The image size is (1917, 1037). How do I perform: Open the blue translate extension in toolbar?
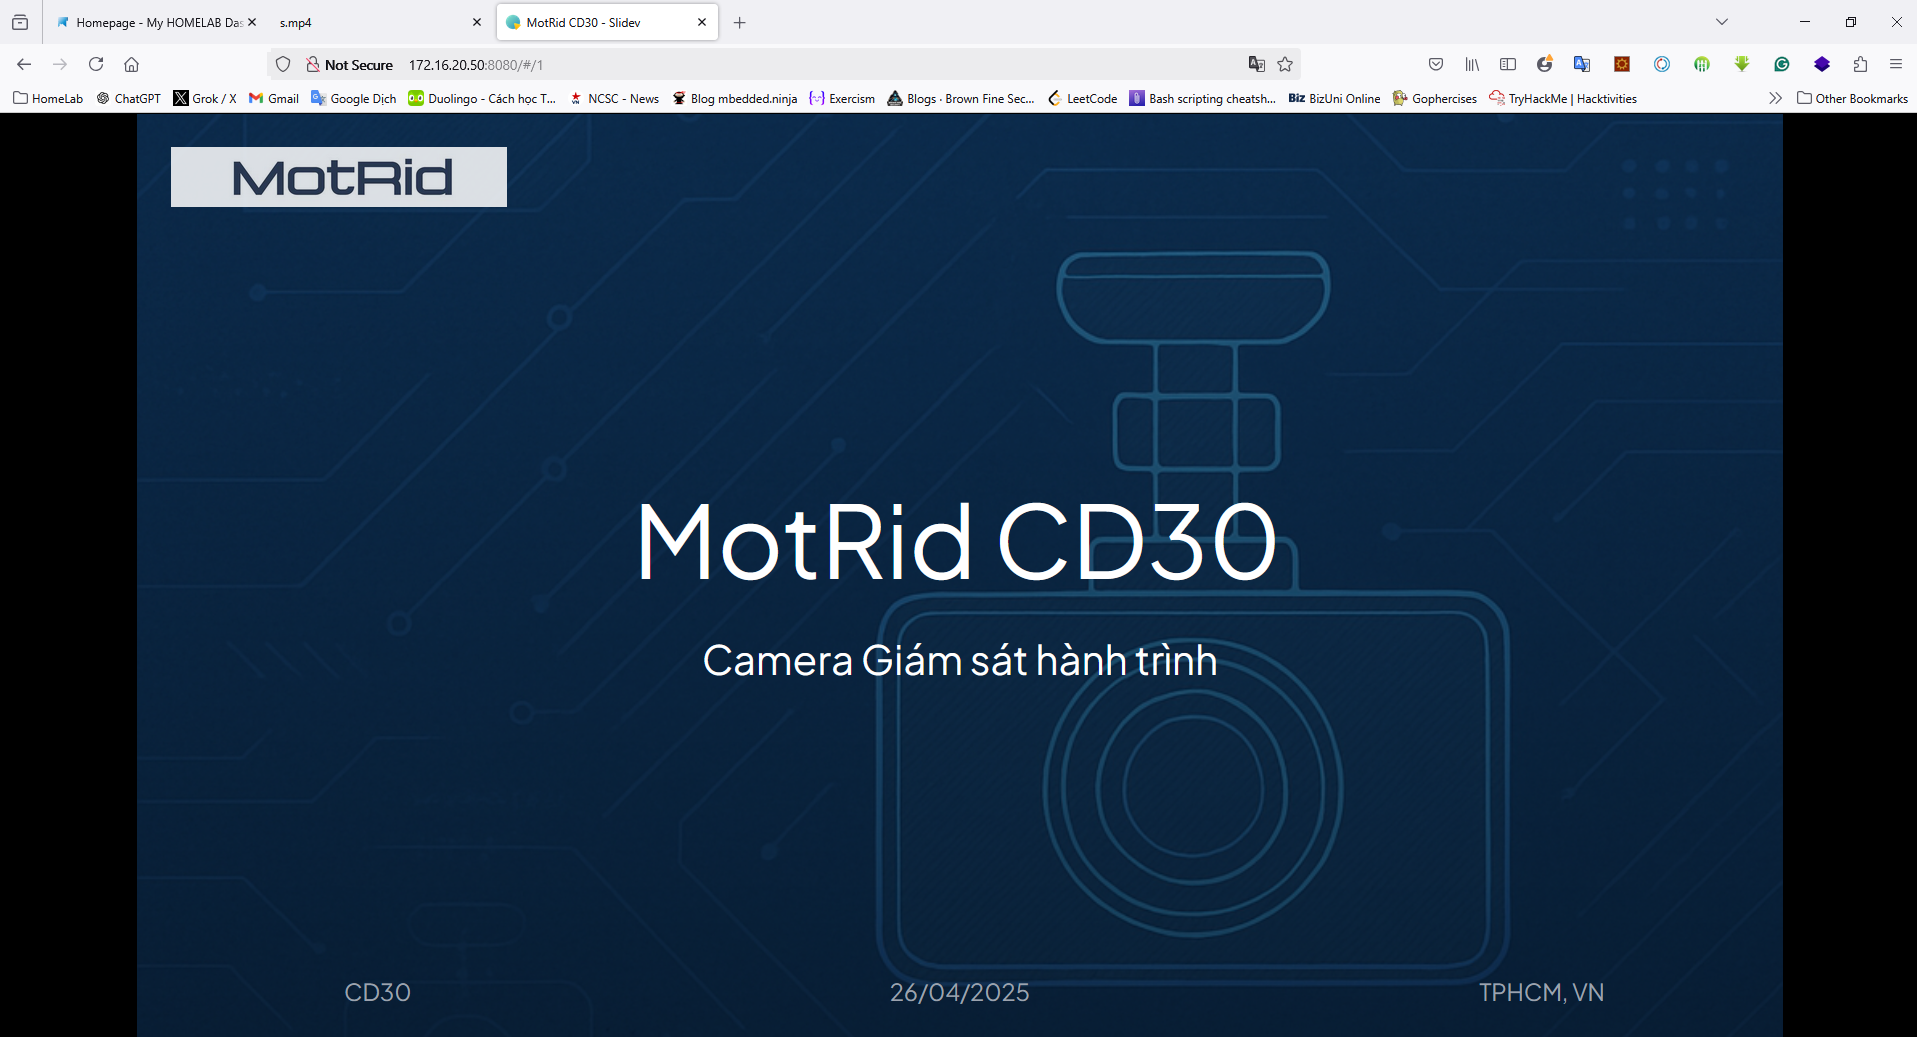(1582, 64)
